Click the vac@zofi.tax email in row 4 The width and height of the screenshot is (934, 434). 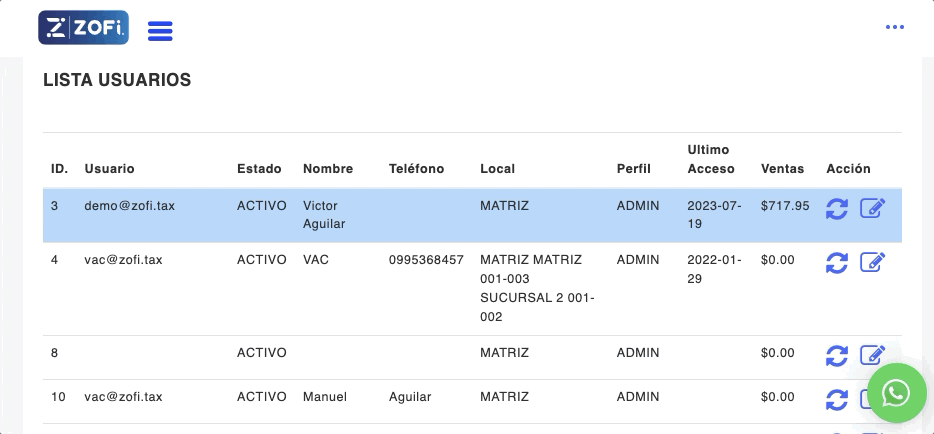tap(123, 259)
